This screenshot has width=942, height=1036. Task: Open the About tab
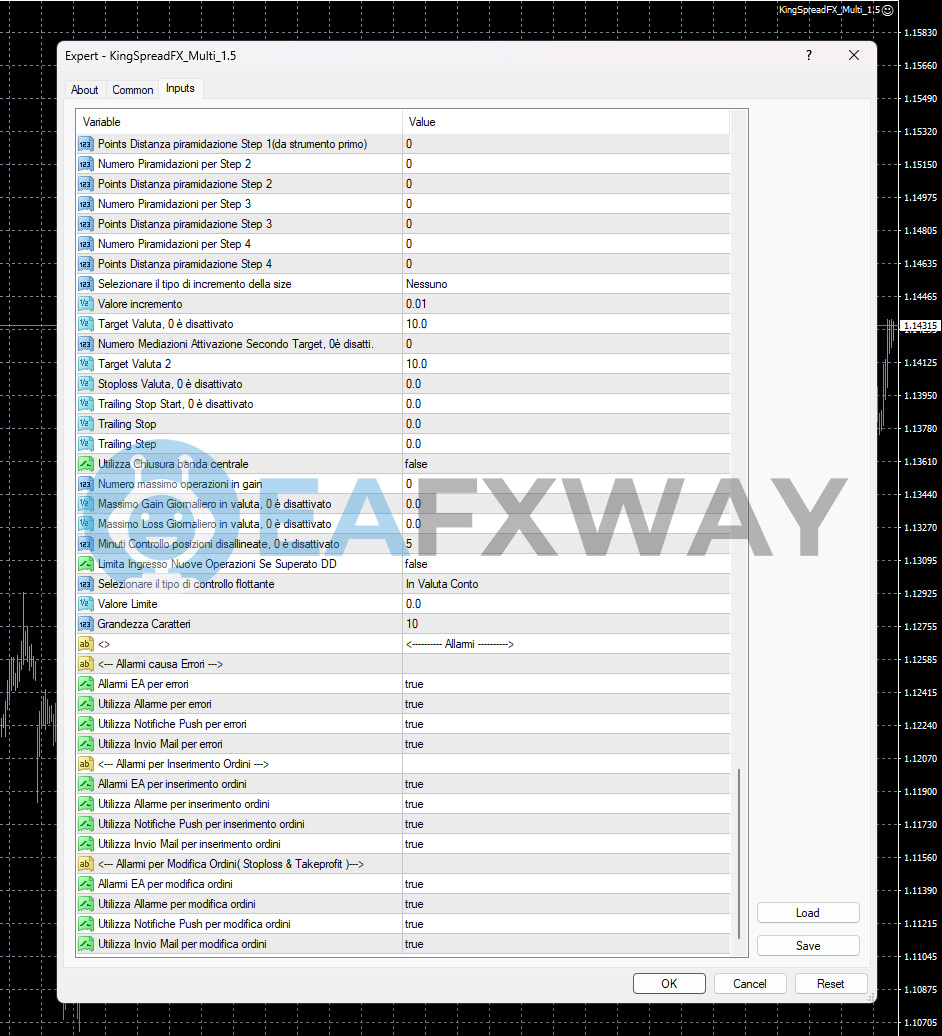click(84, 89)
